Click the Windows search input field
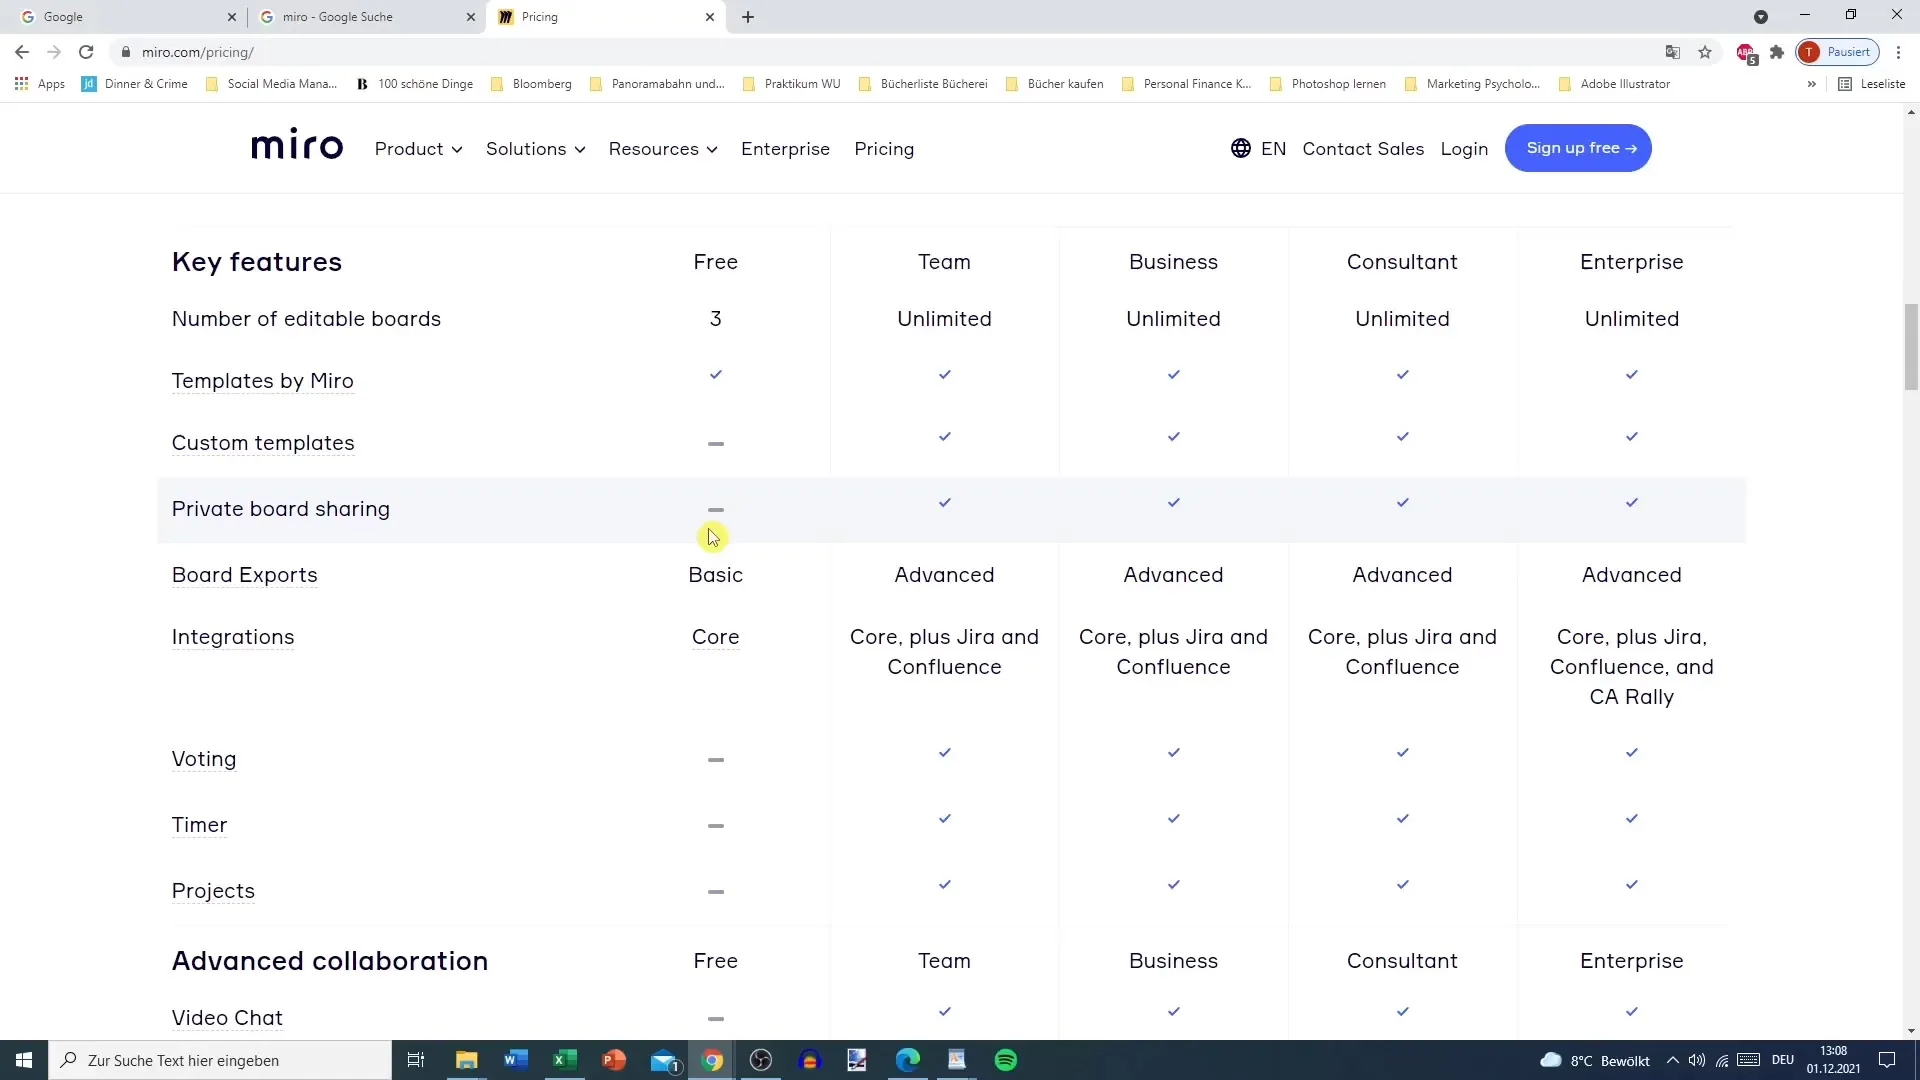The width and height of the screenshot is (1920, 1080). tap(220, 1060)
